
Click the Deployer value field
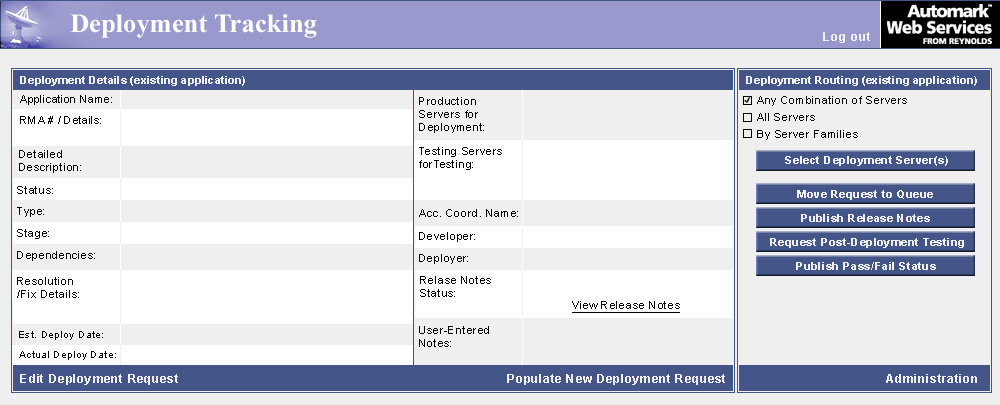click(x=628, y=258)
